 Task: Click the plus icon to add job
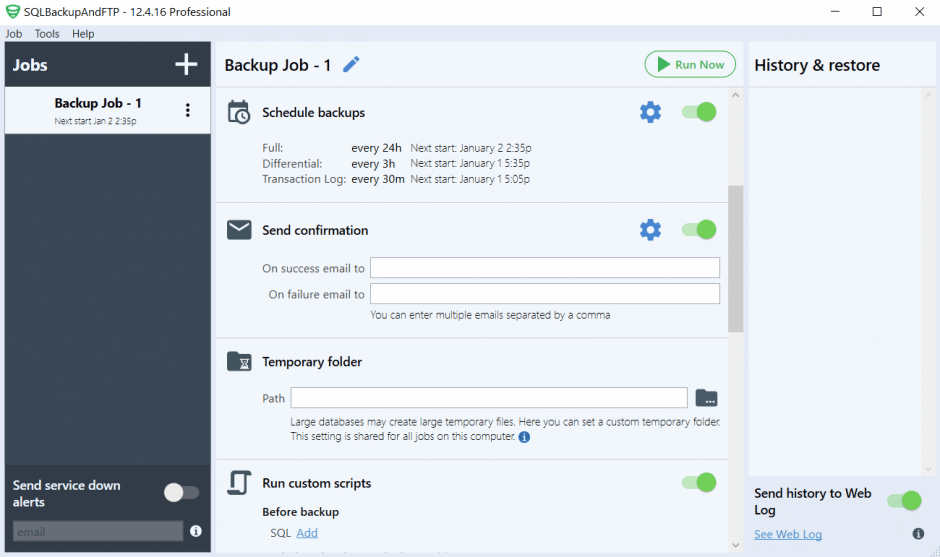click(x=186, y=65)
